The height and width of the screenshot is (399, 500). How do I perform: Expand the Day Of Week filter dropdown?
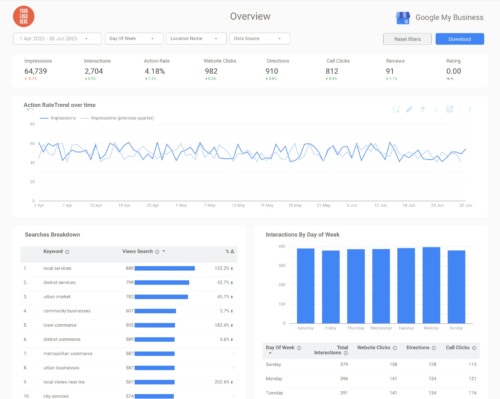click(134, 39)
